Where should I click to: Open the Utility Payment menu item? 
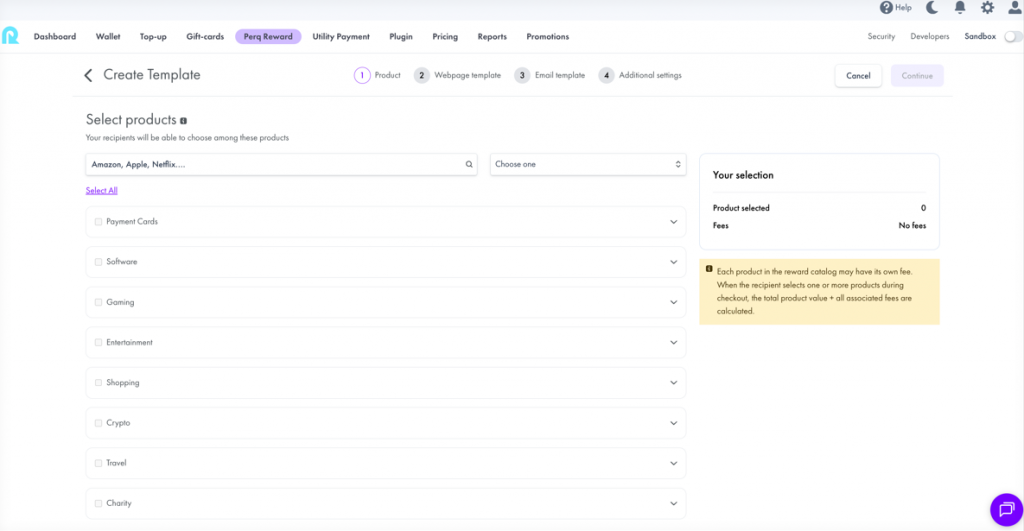(x=341, y=37)
